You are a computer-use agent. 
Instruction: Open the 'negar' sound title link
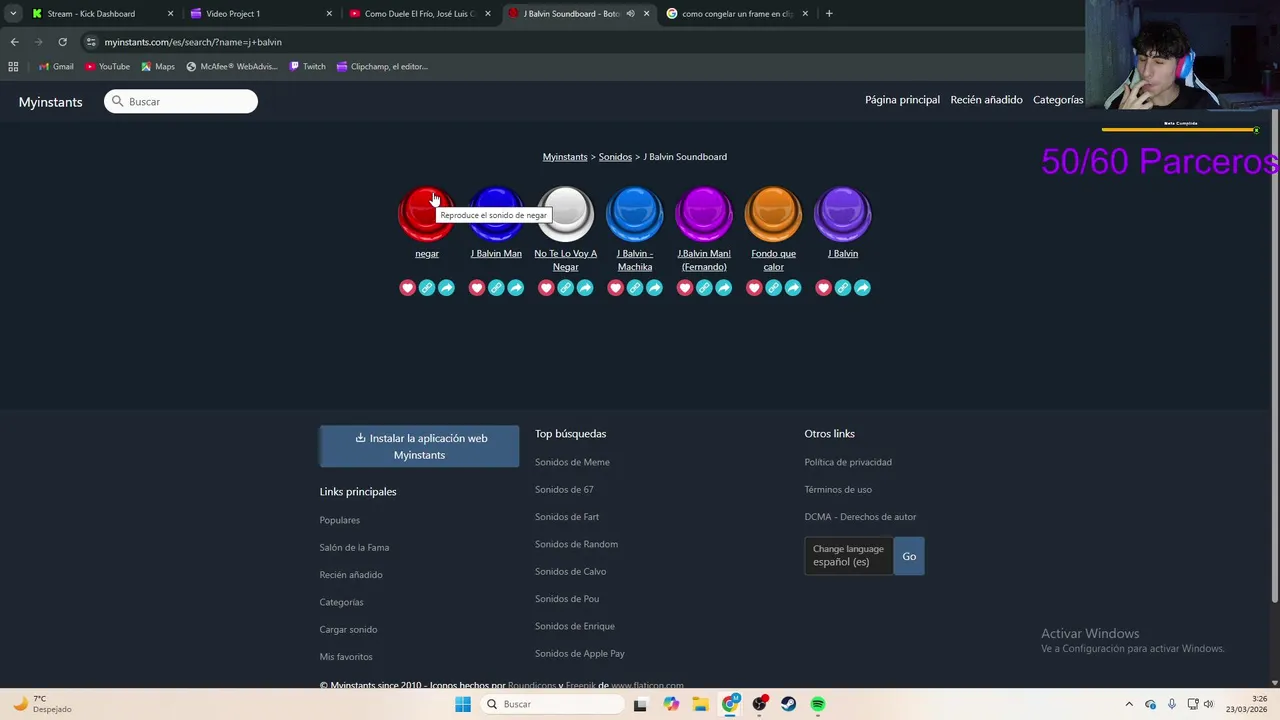pyautogui.click(x=427, y=254)
